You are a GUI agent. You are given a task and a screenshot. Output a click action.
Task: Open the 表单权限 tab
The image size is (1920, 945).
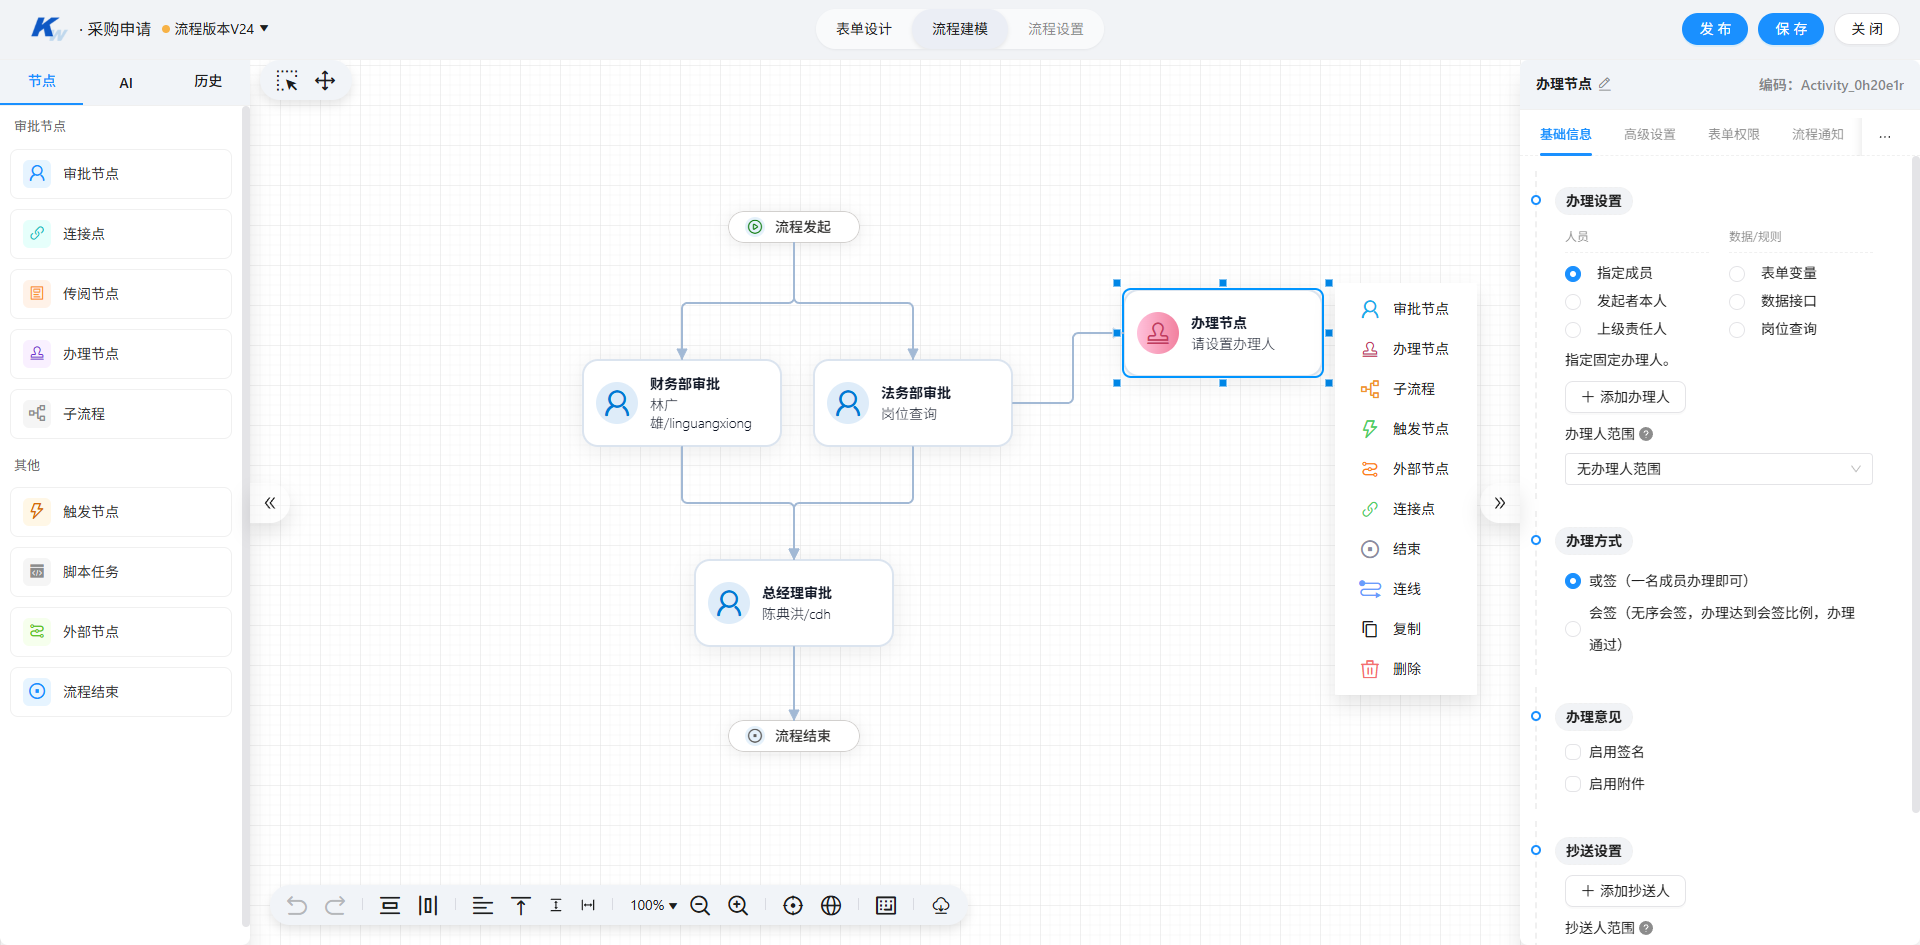1734,134
